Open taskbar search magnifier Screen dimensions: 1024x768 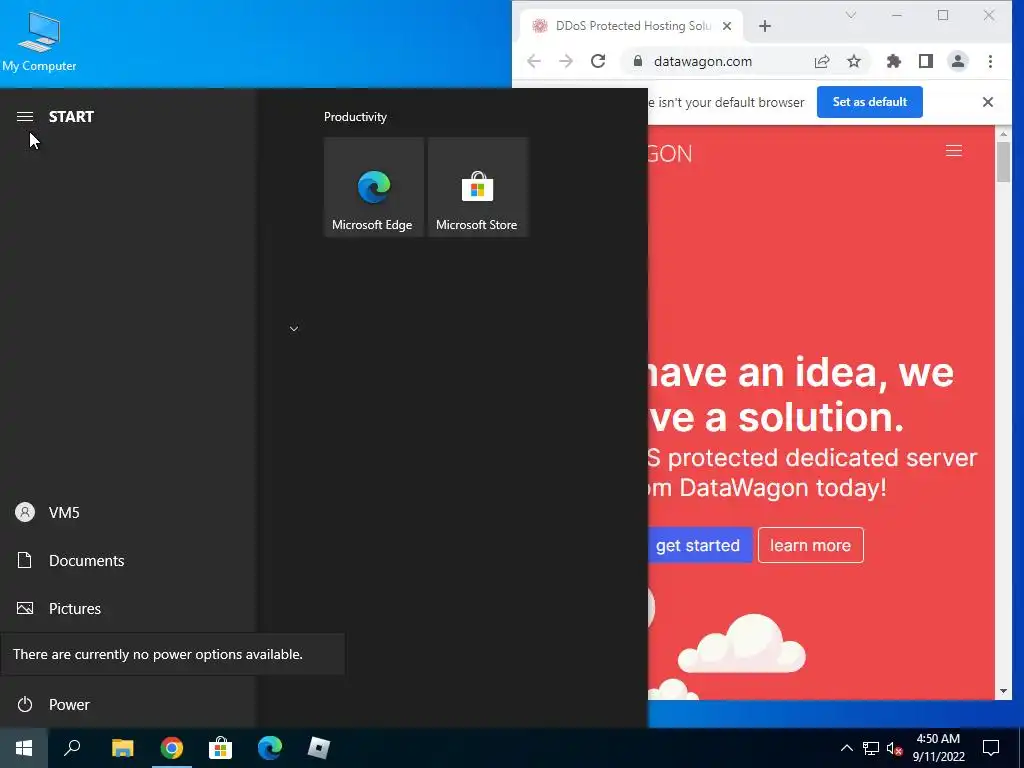72,748
